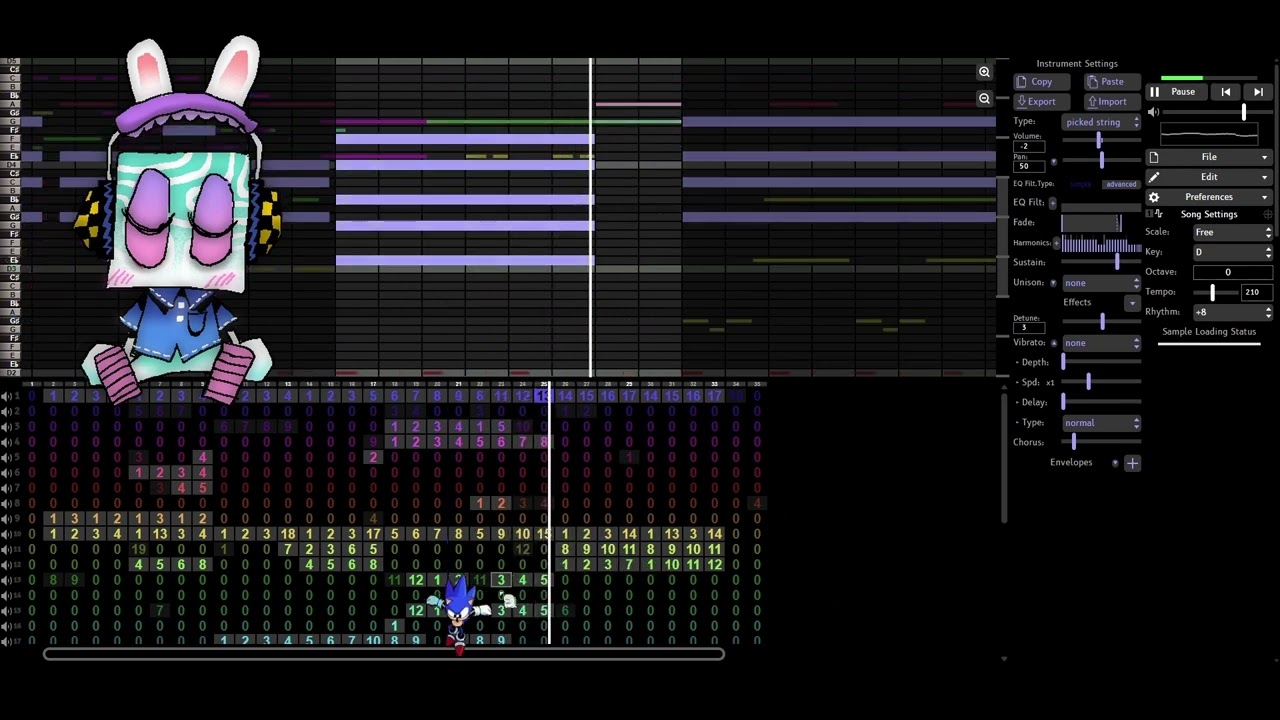The image size is (1280, 720).
Task: Mute channel 16 speaker icon
Action: tap(6, 626)
